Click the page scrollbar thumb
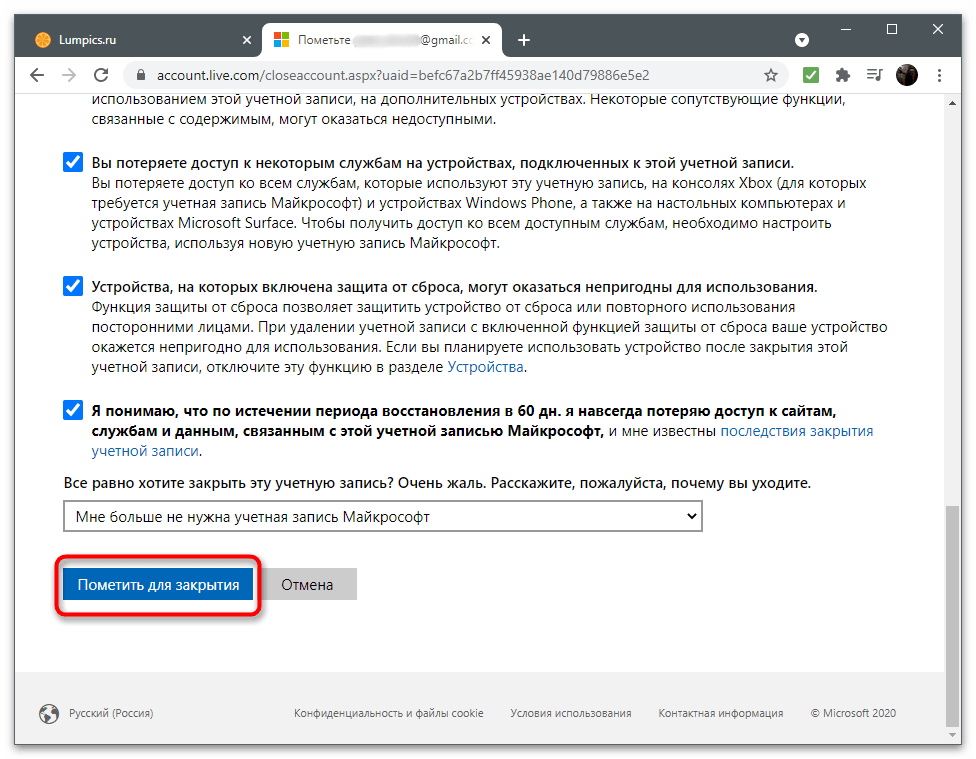This screenshot has height=759, width=976. pyautogui.click(x=952, y=616)
